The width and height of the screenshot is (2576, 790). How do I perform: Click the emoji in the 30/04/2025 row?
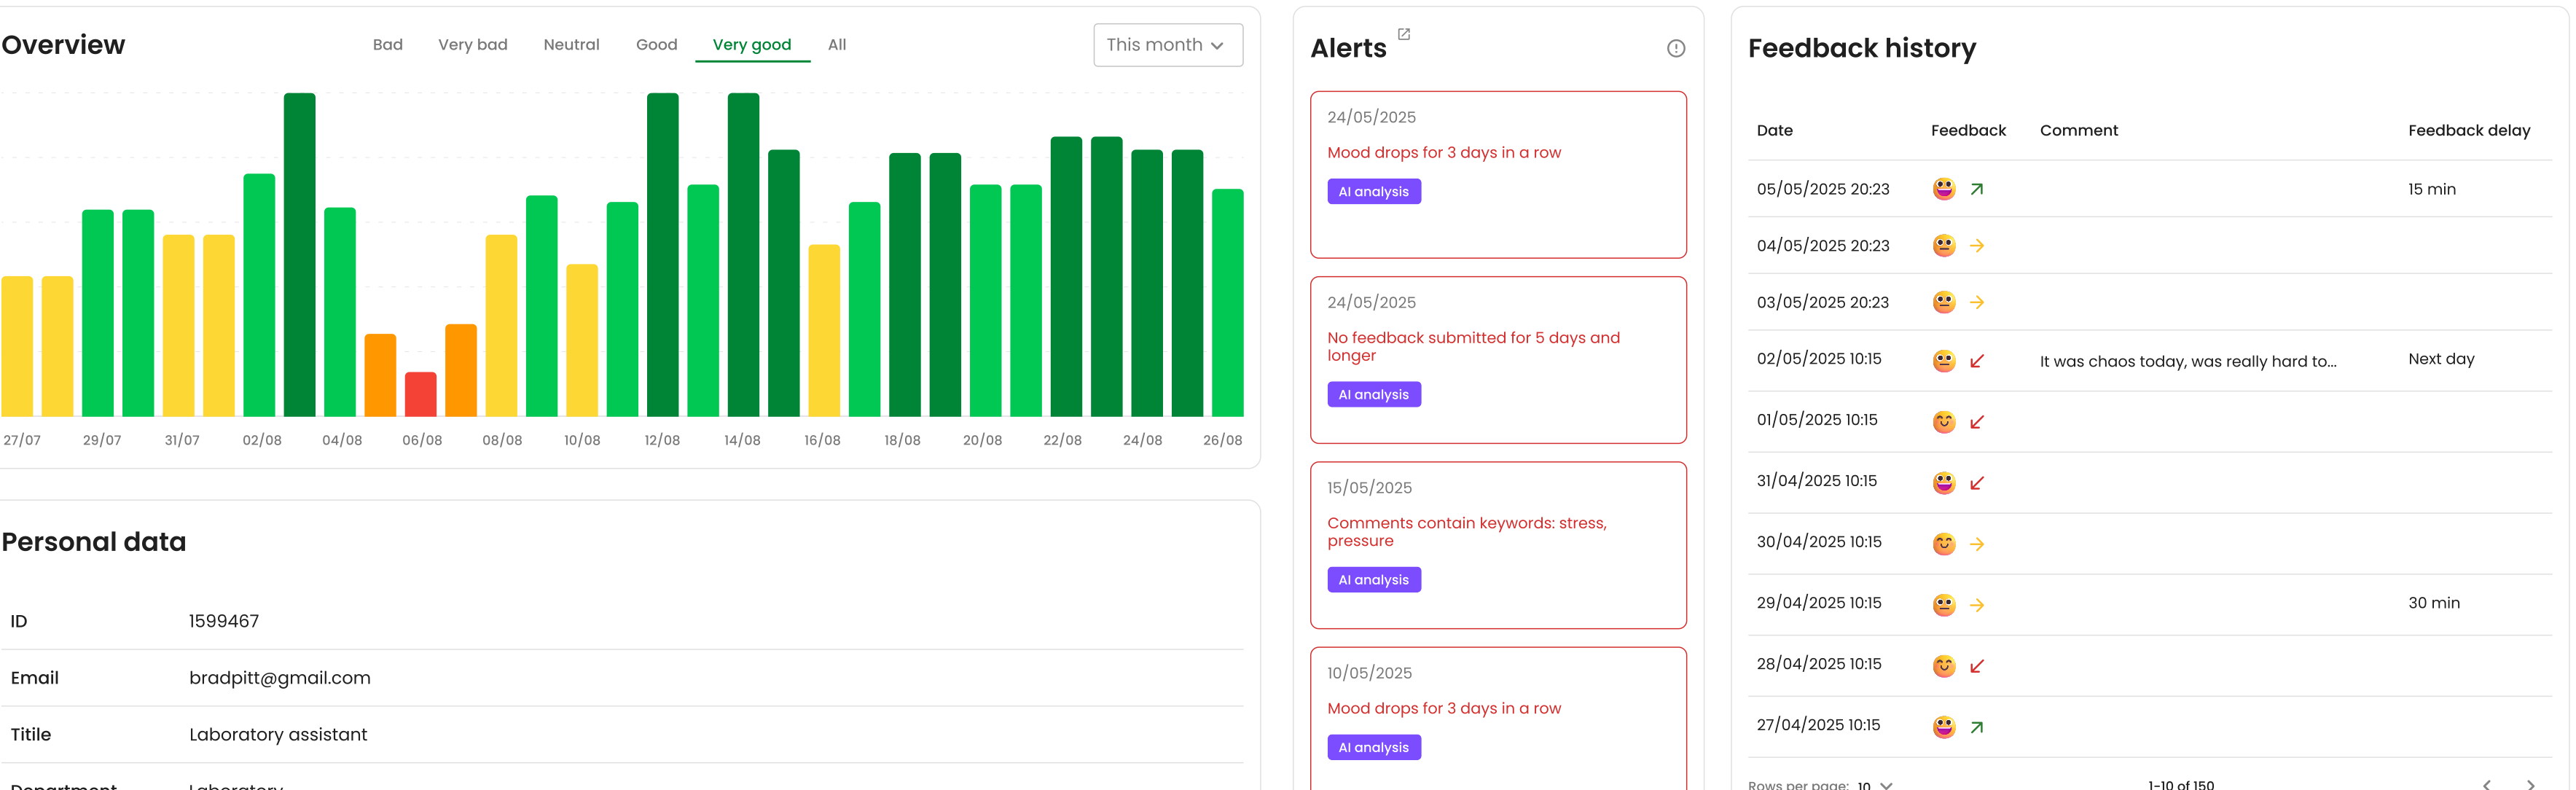pyautogui.click(x=1943, y=544)
